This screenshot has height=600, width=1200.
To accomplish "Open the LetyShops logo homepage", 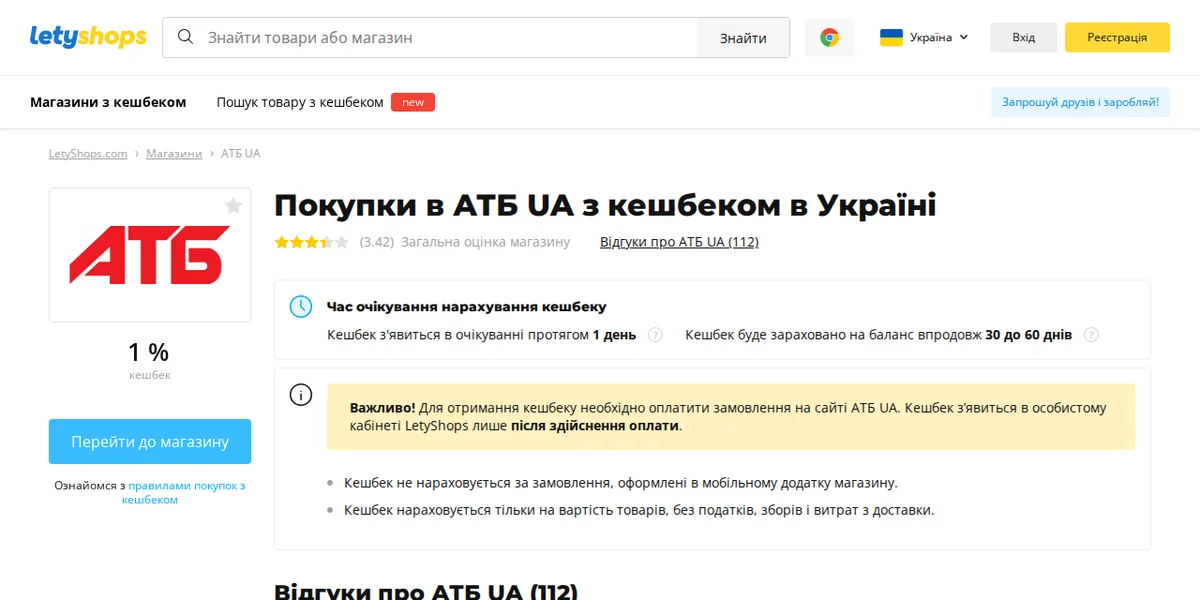I will tap(88, 37).
